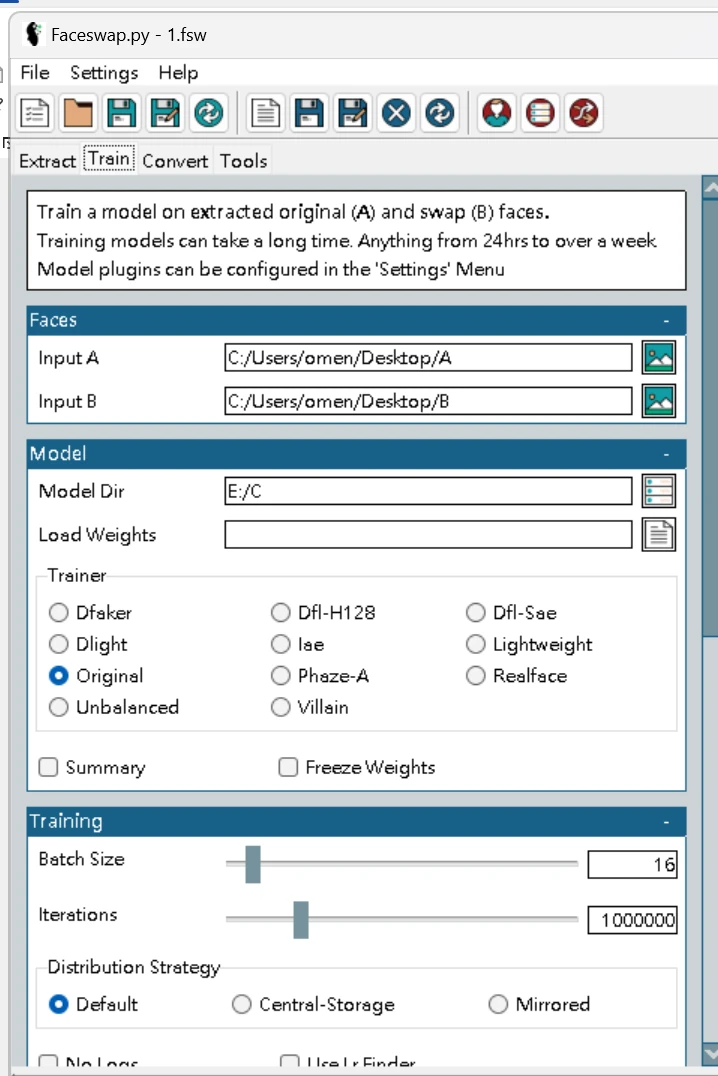Switch to the Extract tab

pos(47,161)
